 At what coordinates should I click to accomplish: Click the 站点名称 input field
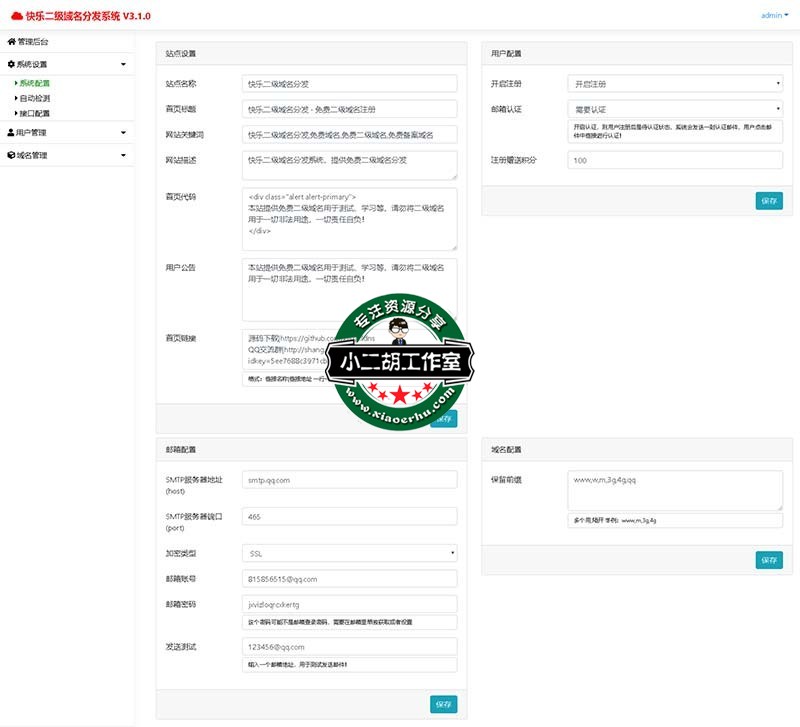tap(349, 84)
